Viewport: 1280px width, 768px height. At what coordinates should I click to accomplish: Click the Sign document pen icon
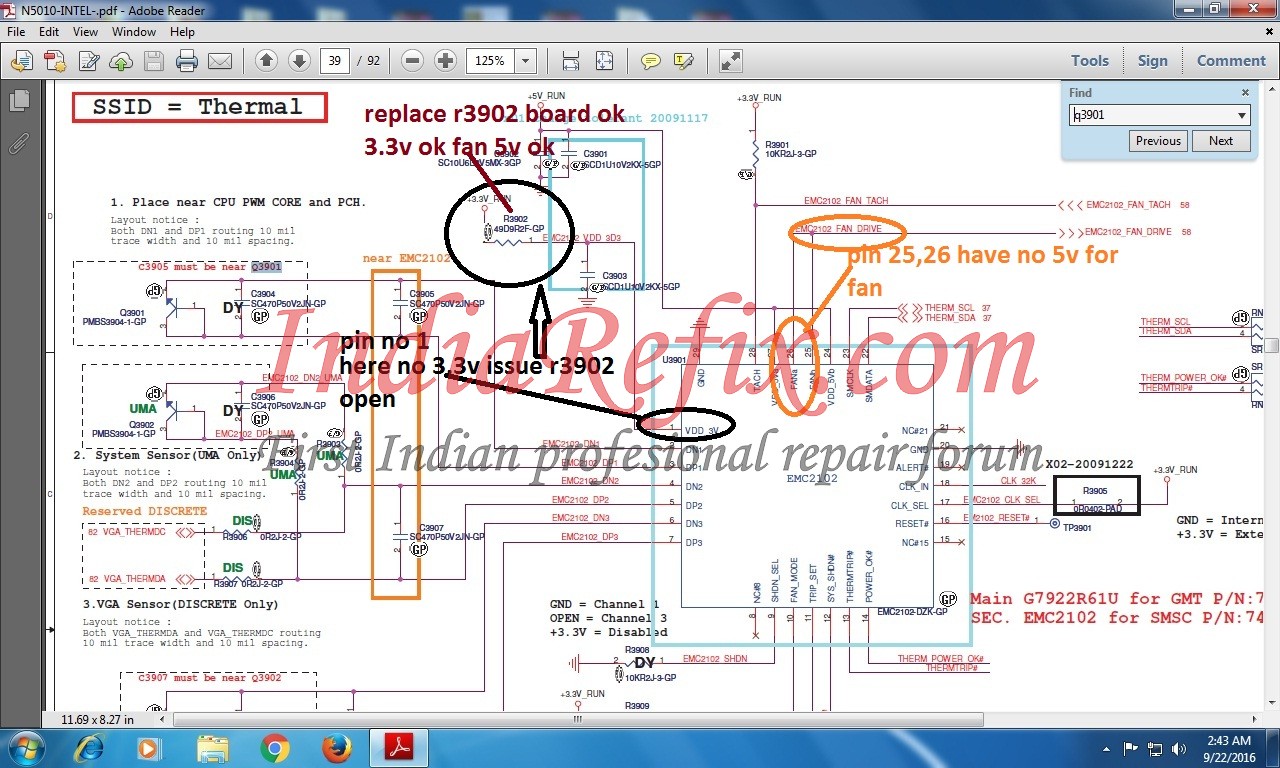pyautogui.click(x=88, y=61)
